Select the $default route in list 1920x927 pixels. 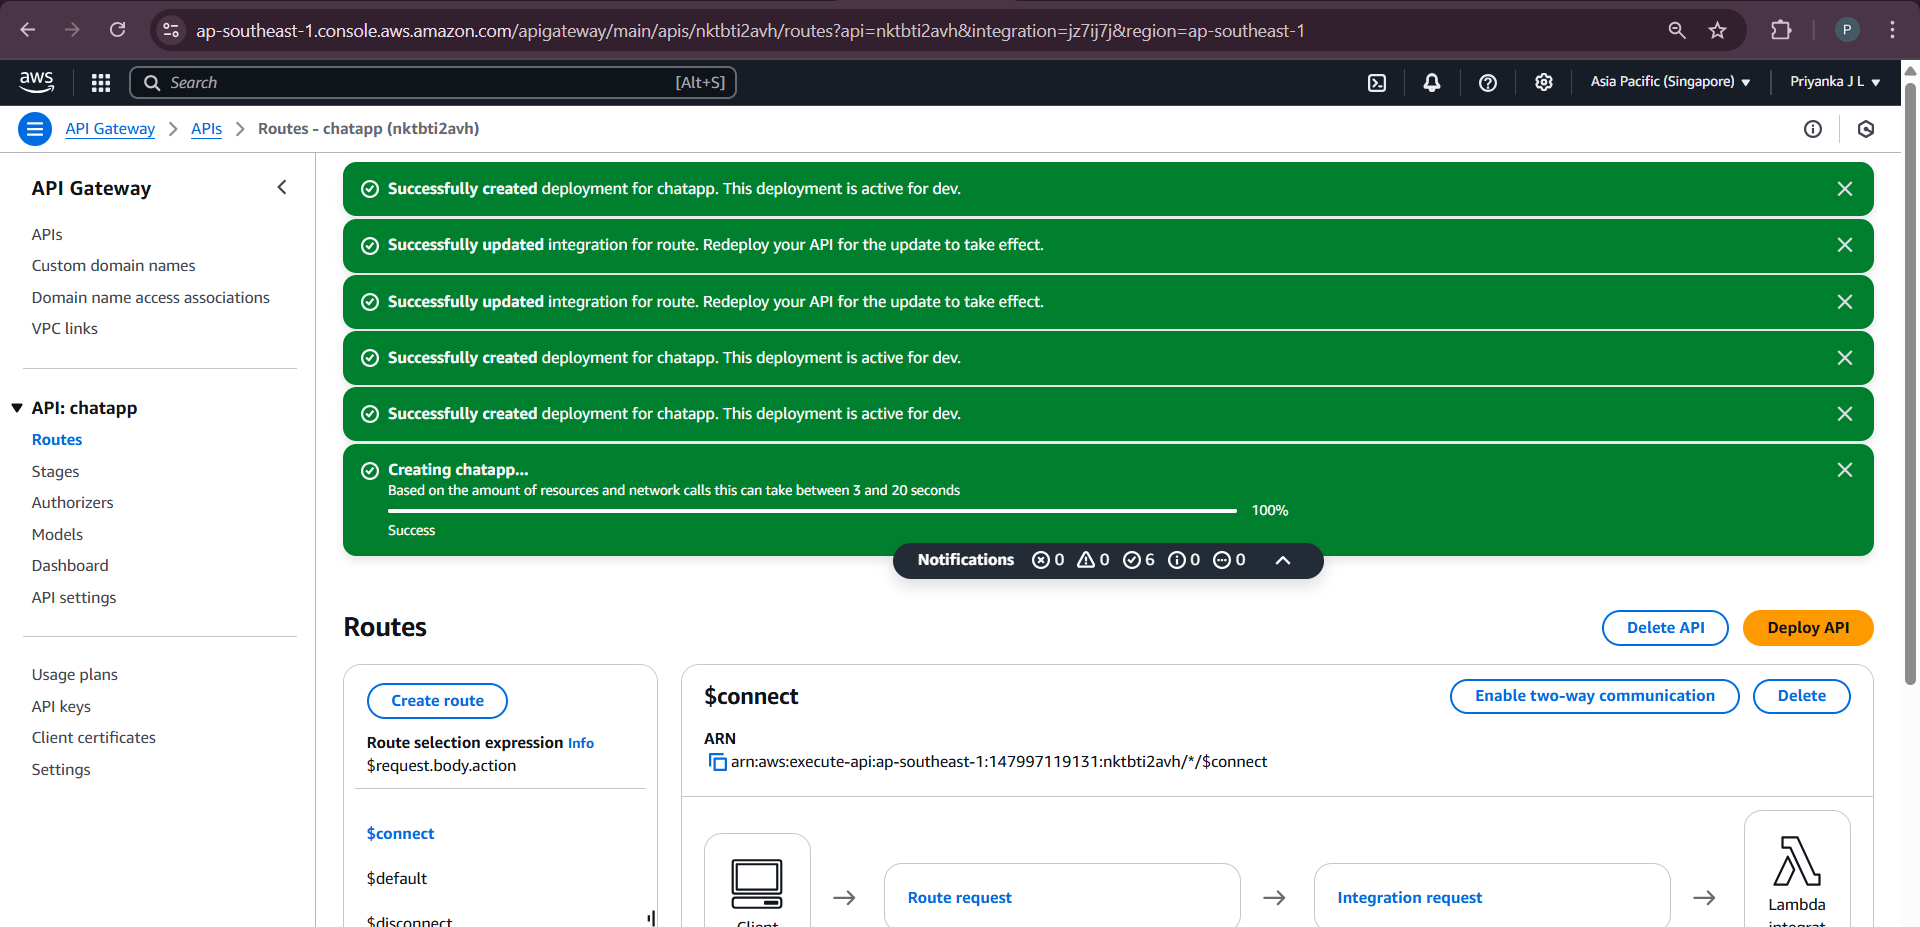[396, 878]
